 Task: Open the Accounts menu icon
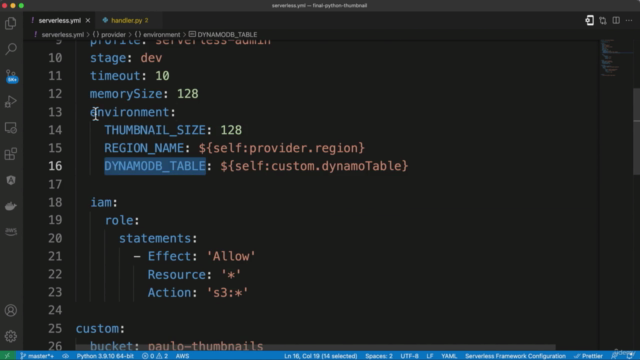pos(11,310)
